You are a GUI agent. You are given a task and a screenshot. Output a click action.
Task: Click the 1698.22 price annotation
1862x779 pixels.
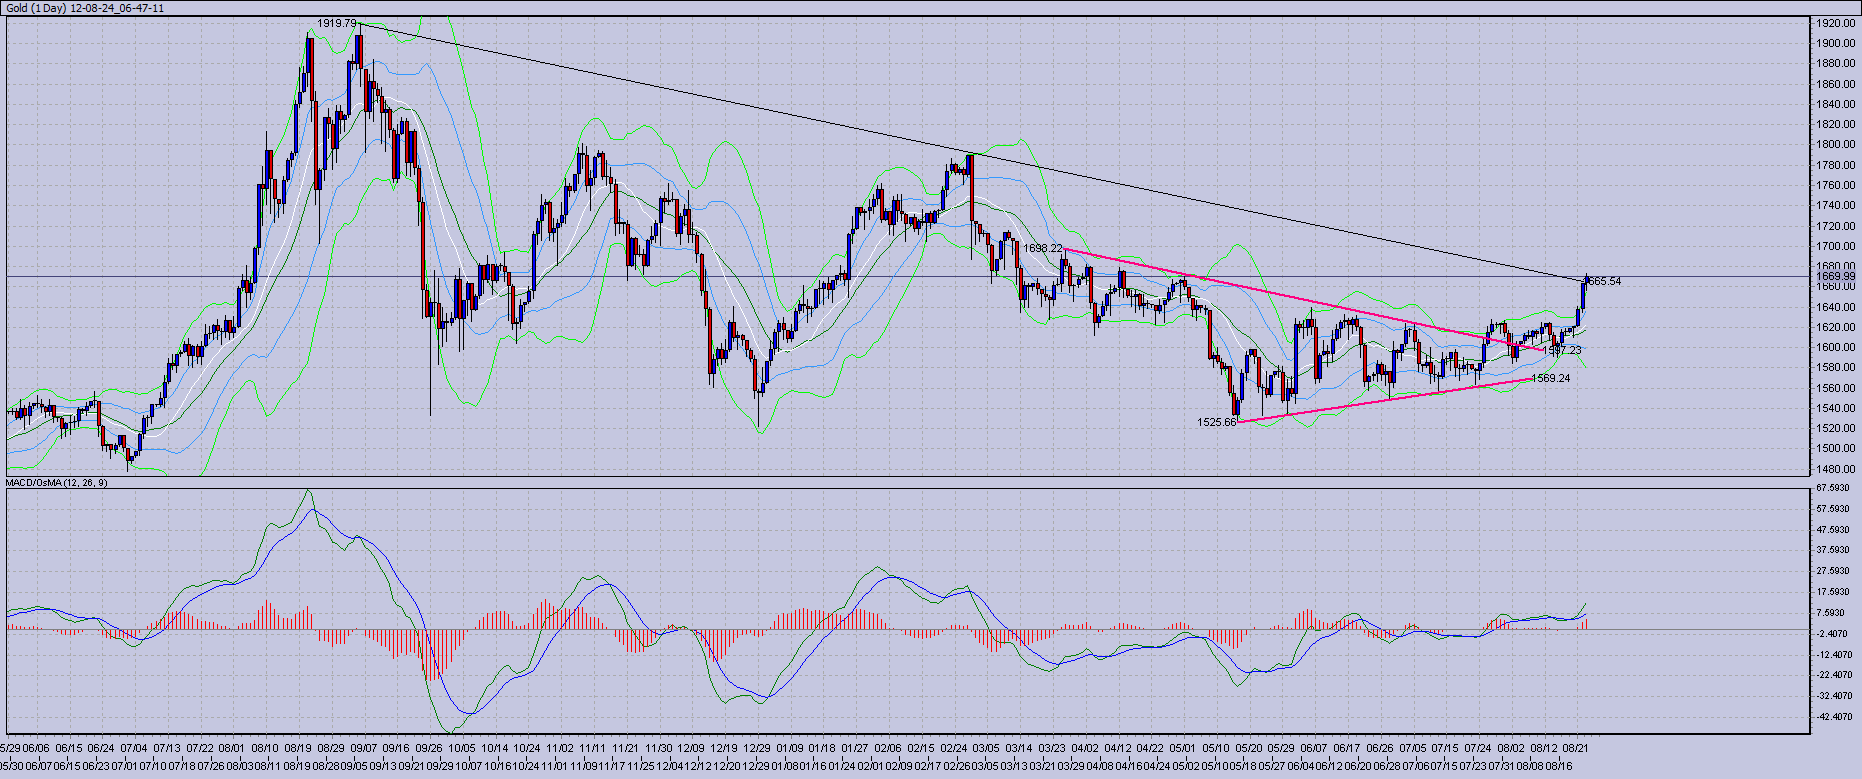pos(1043,248)
